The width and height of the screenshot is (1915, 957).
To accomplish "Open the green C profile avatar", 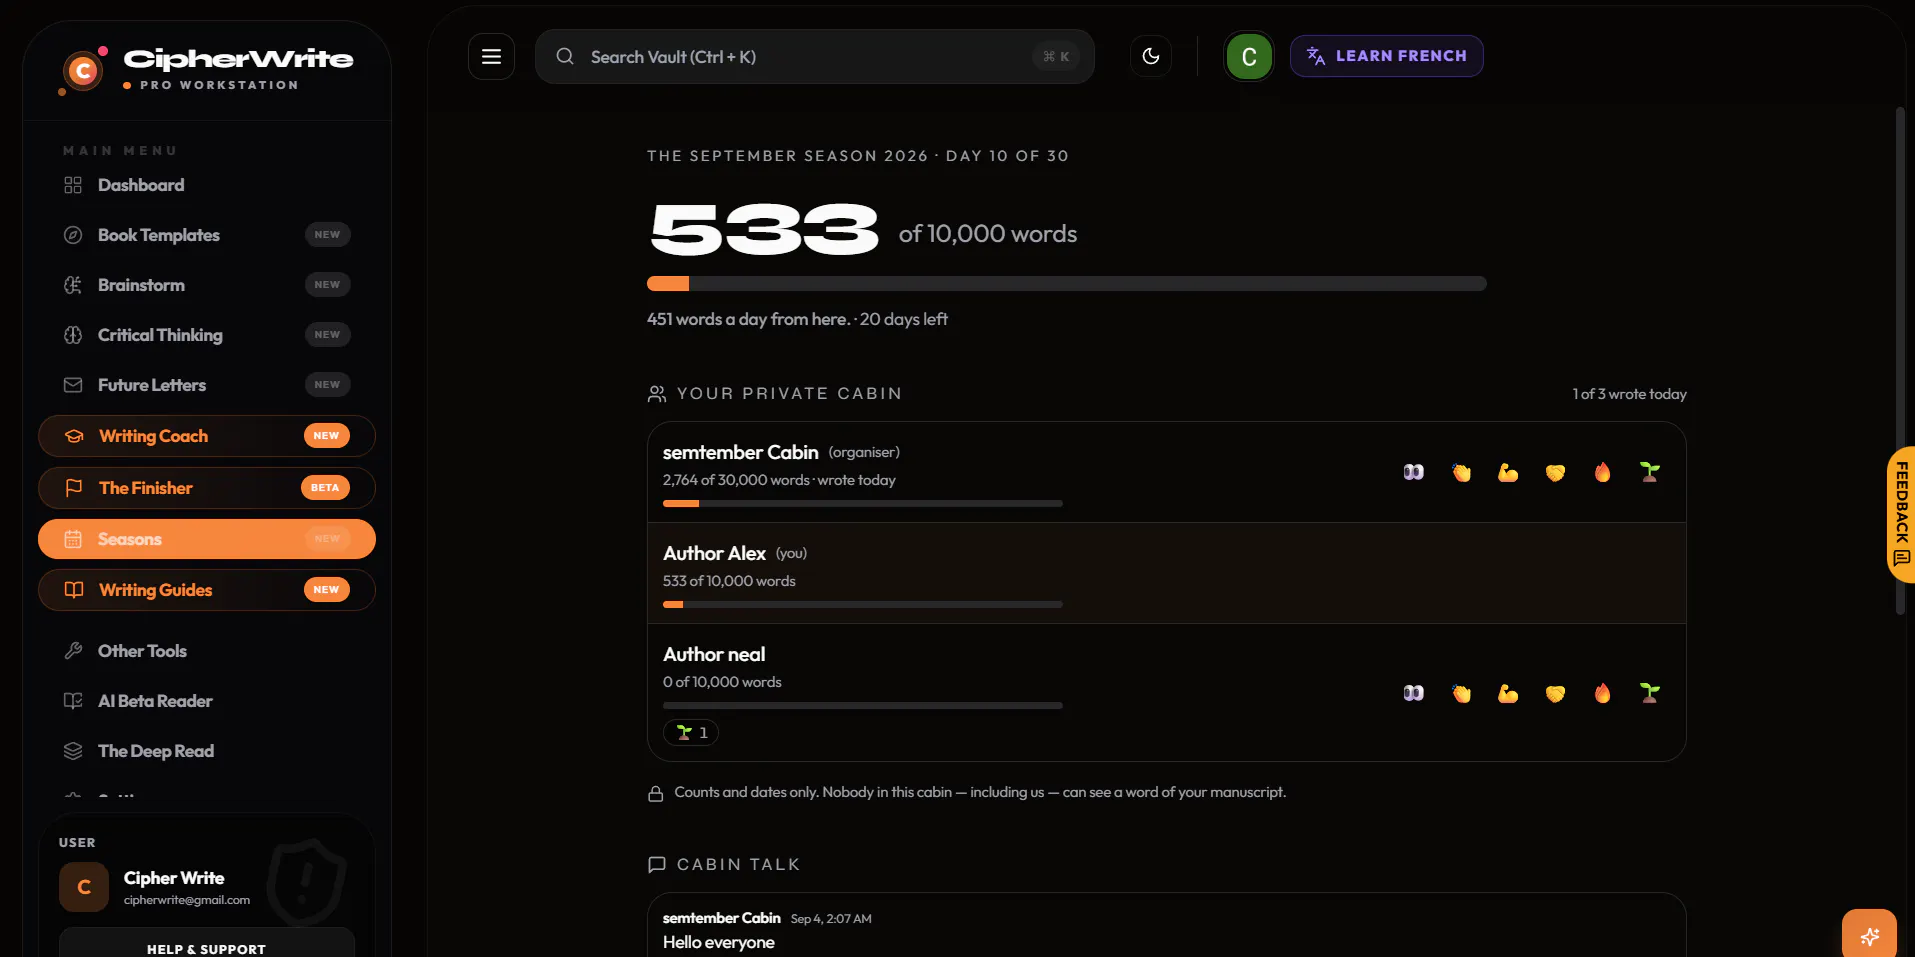I will click(x=1249, y=57).
